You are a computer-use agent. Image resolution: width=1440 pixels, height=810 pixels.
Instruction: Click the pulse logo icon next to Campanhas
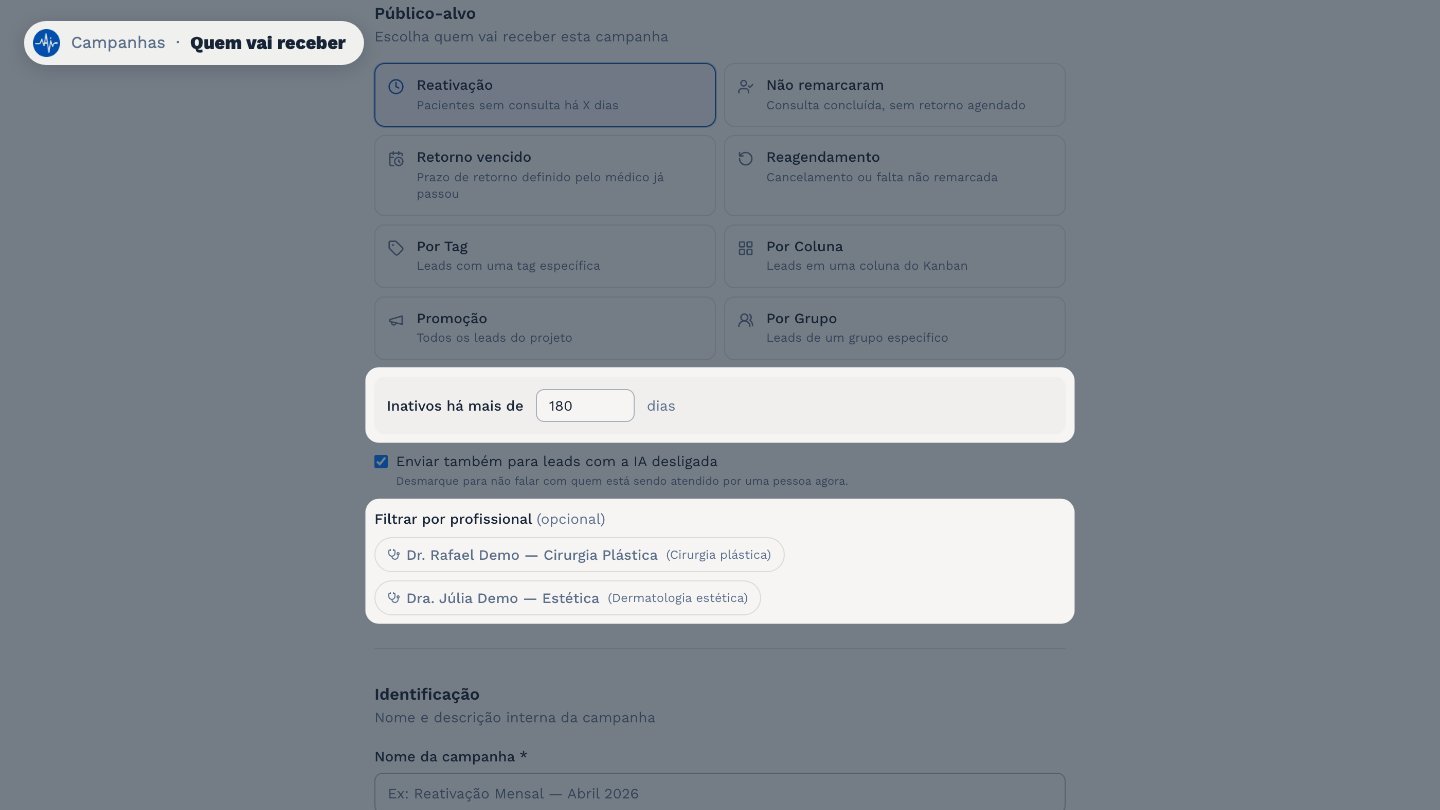coord(46,43)
